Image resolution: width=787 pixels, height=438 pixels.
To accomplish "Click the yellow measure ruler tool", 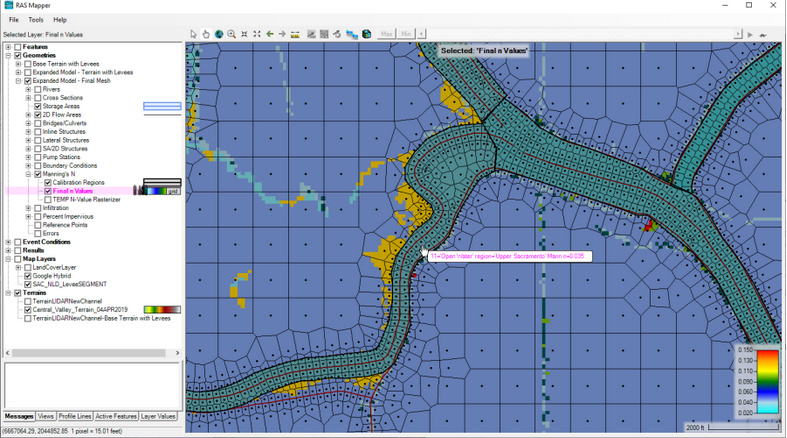I will point(297,34).
